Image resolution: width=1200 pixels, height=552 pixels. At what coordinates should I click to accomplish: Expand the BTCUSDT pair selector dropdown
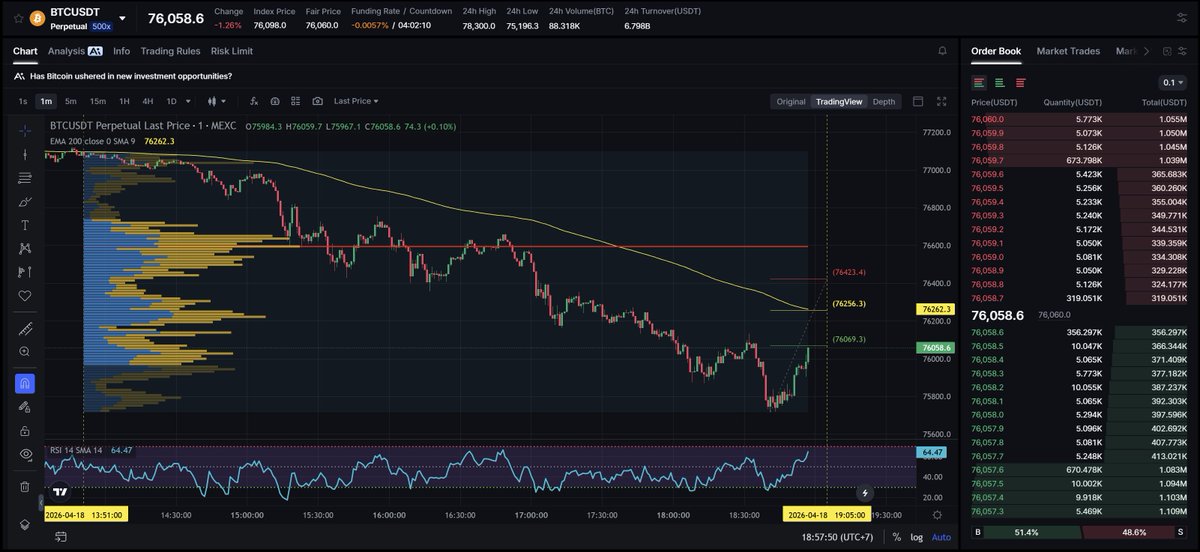[122, 18]
